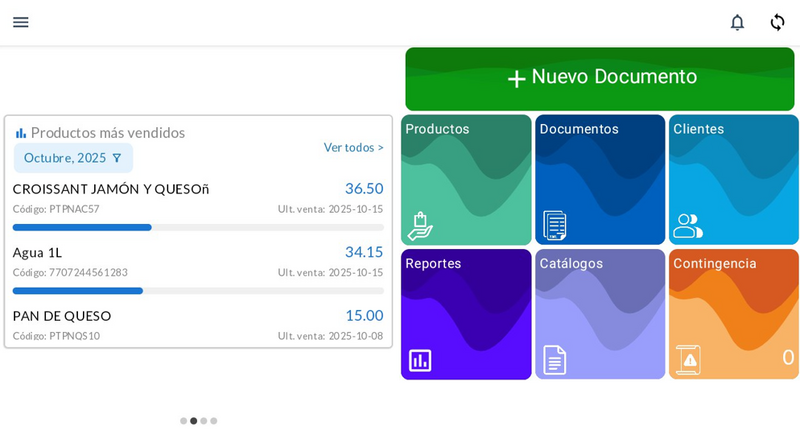Go to the third carousel page dot
This screenshot has height=431, width=800.
pyautogui.click(x=204, y=421)
